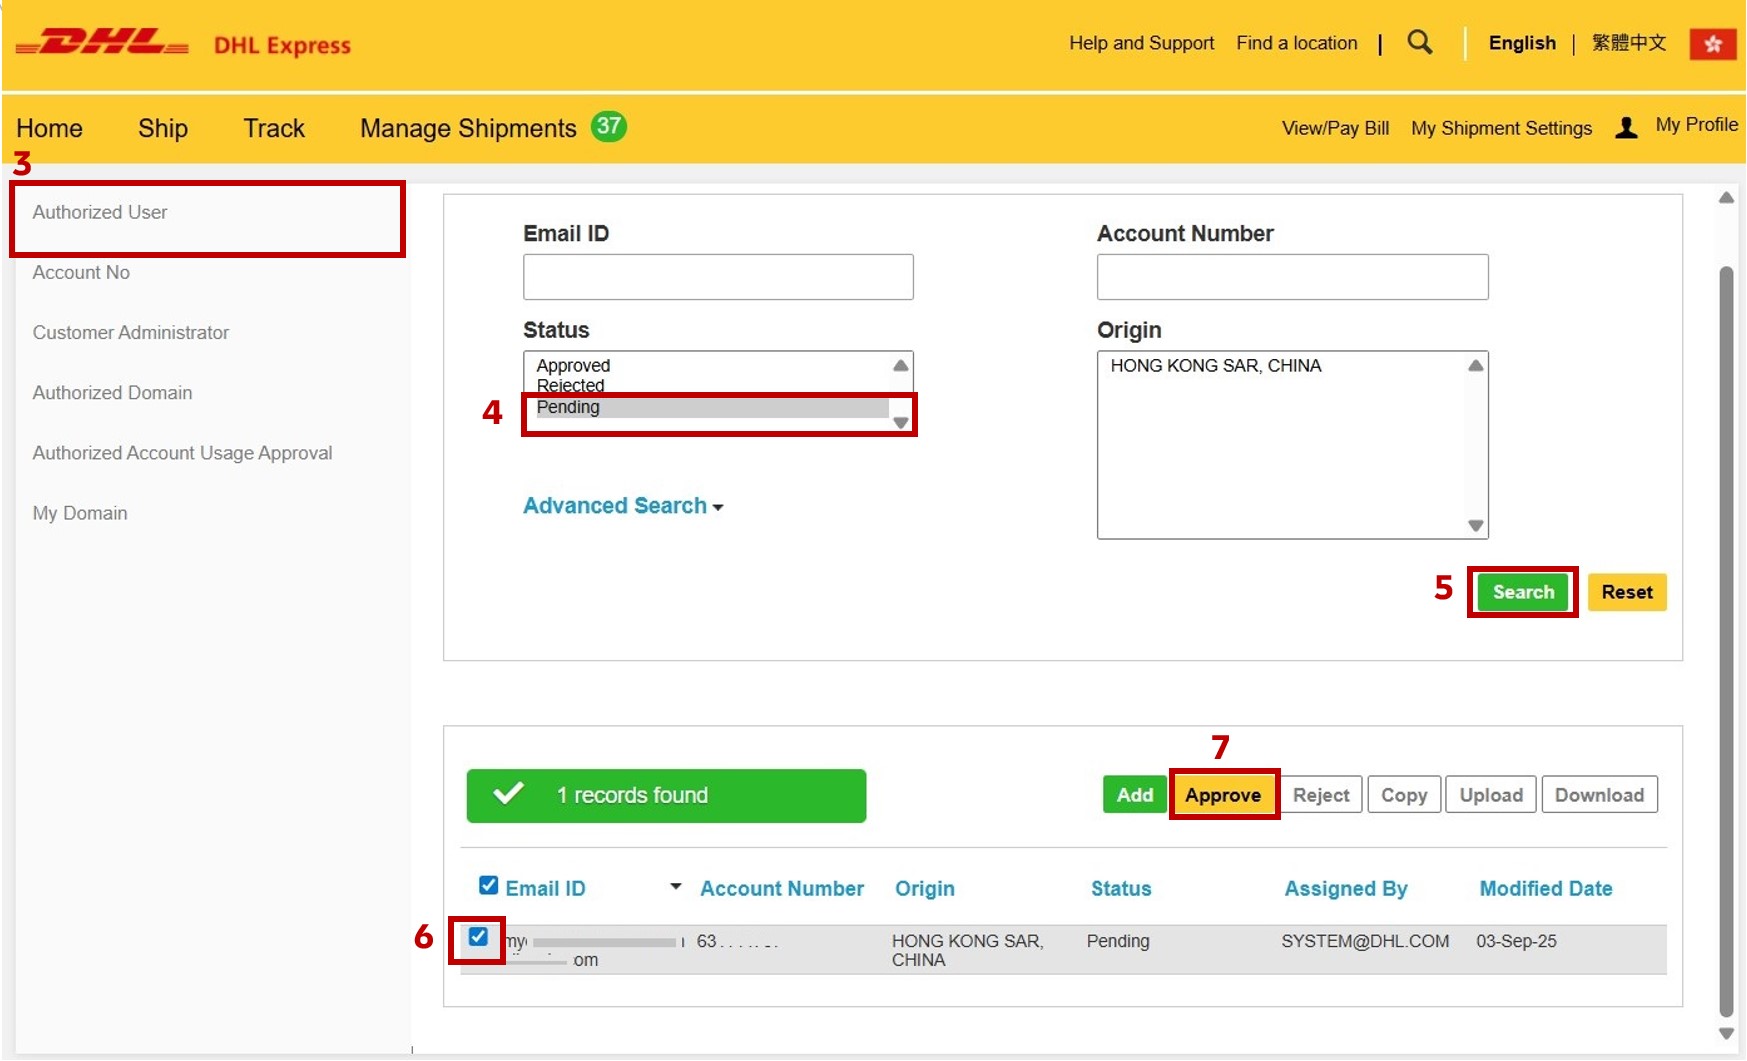Click the Hong Kong flag icon
Screen dimensions: 1747x1061
coord(1712,44)
